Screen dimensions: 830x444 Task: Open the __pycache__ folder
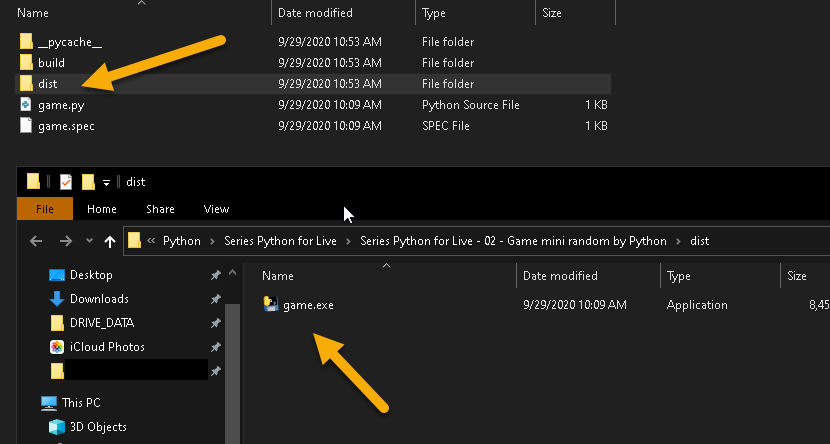(69, 42)
